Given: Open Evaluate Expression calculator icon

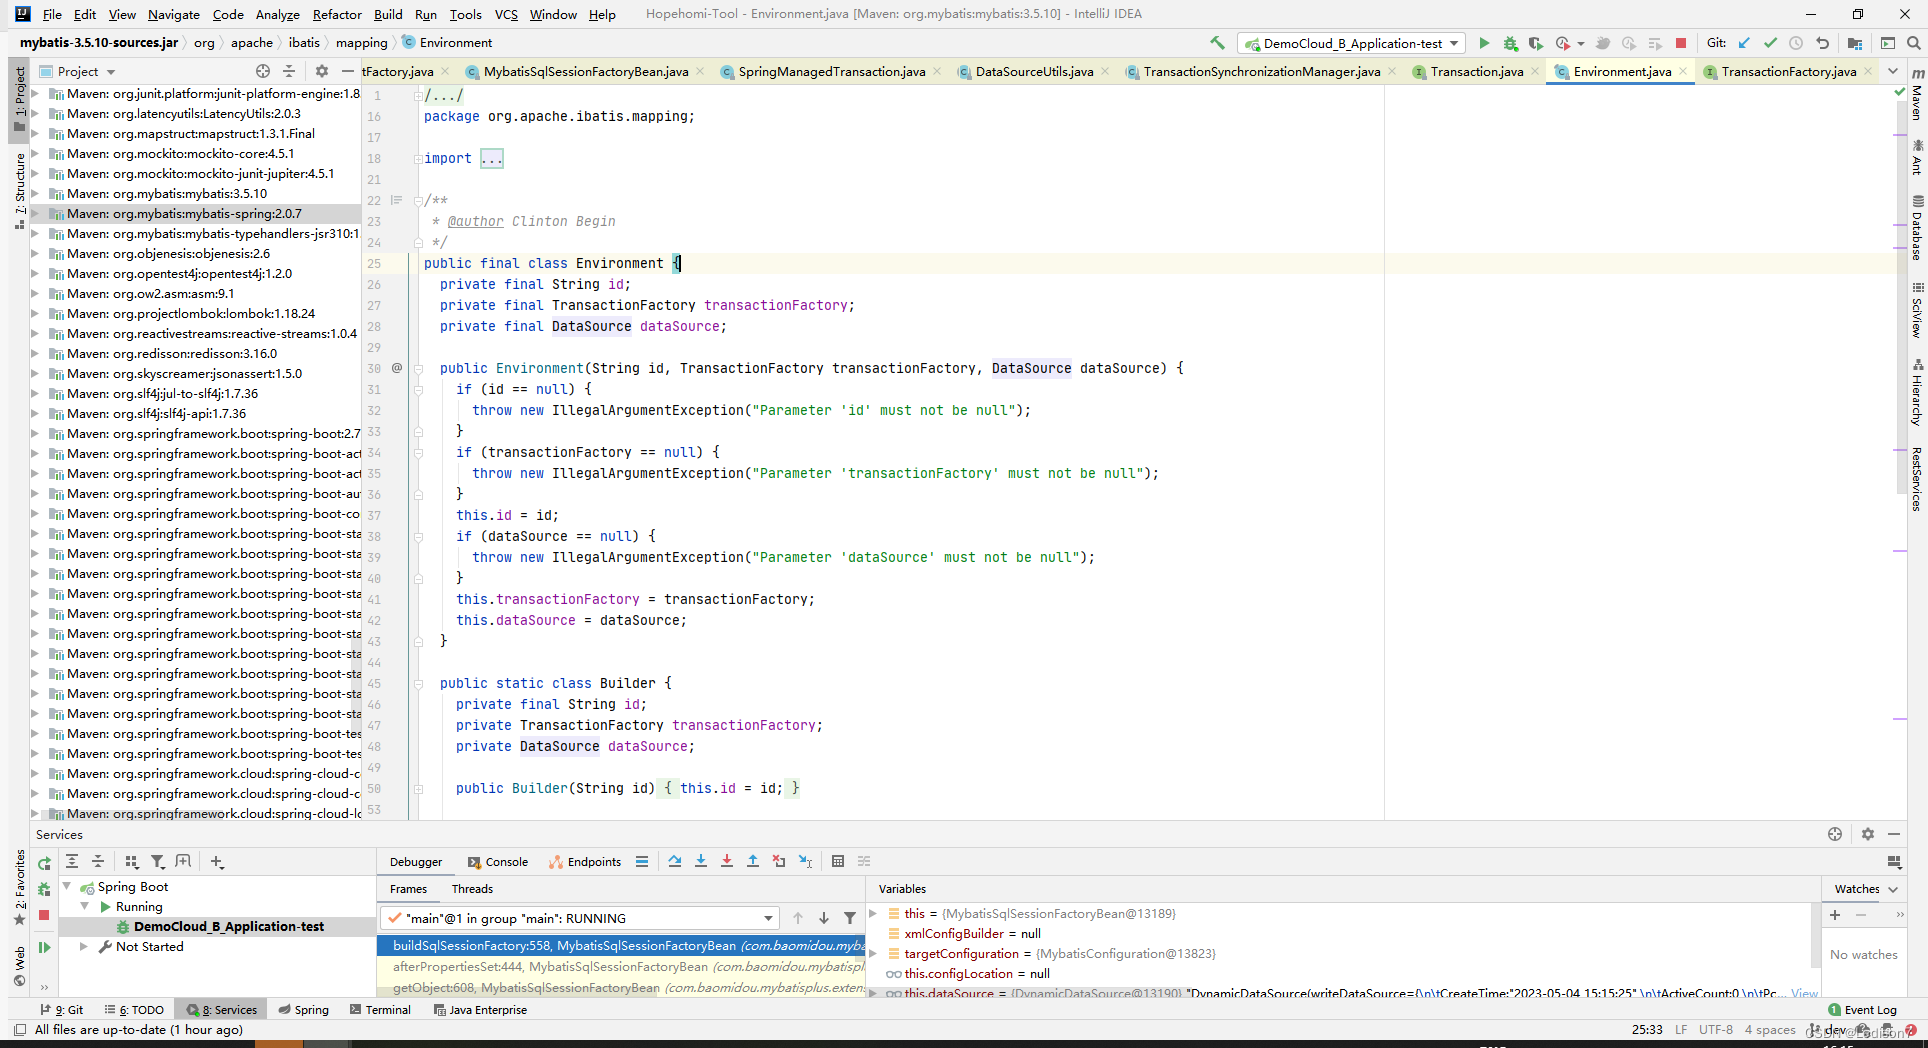Looking at the screenshot, I should pos(838,861).
